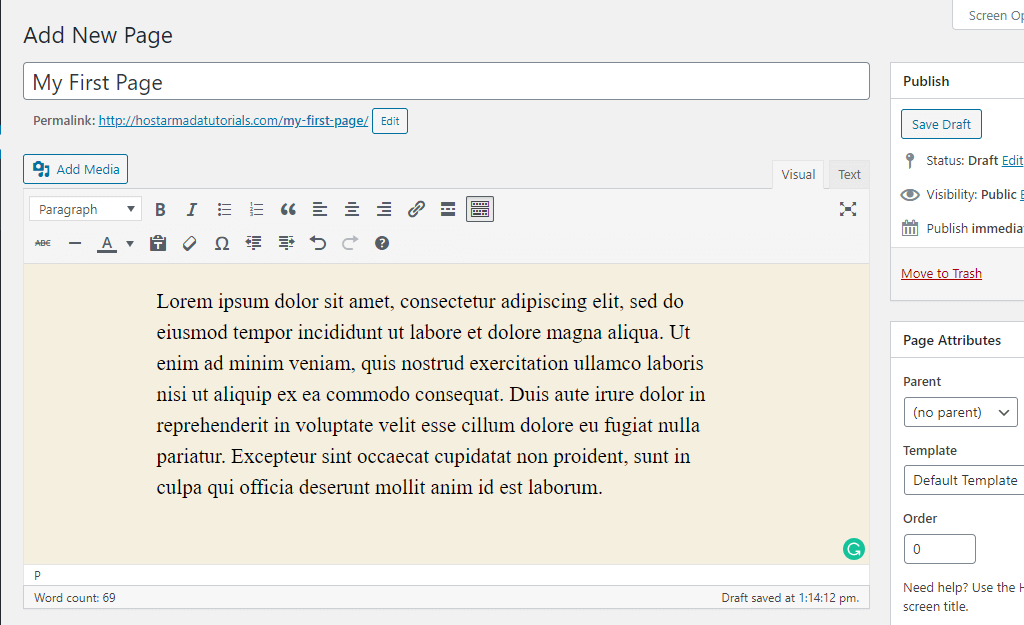Viewport: 1024px width, 625px height.
Task: Click the page title field
Action: pyautogui.click(x=447, y=82)
